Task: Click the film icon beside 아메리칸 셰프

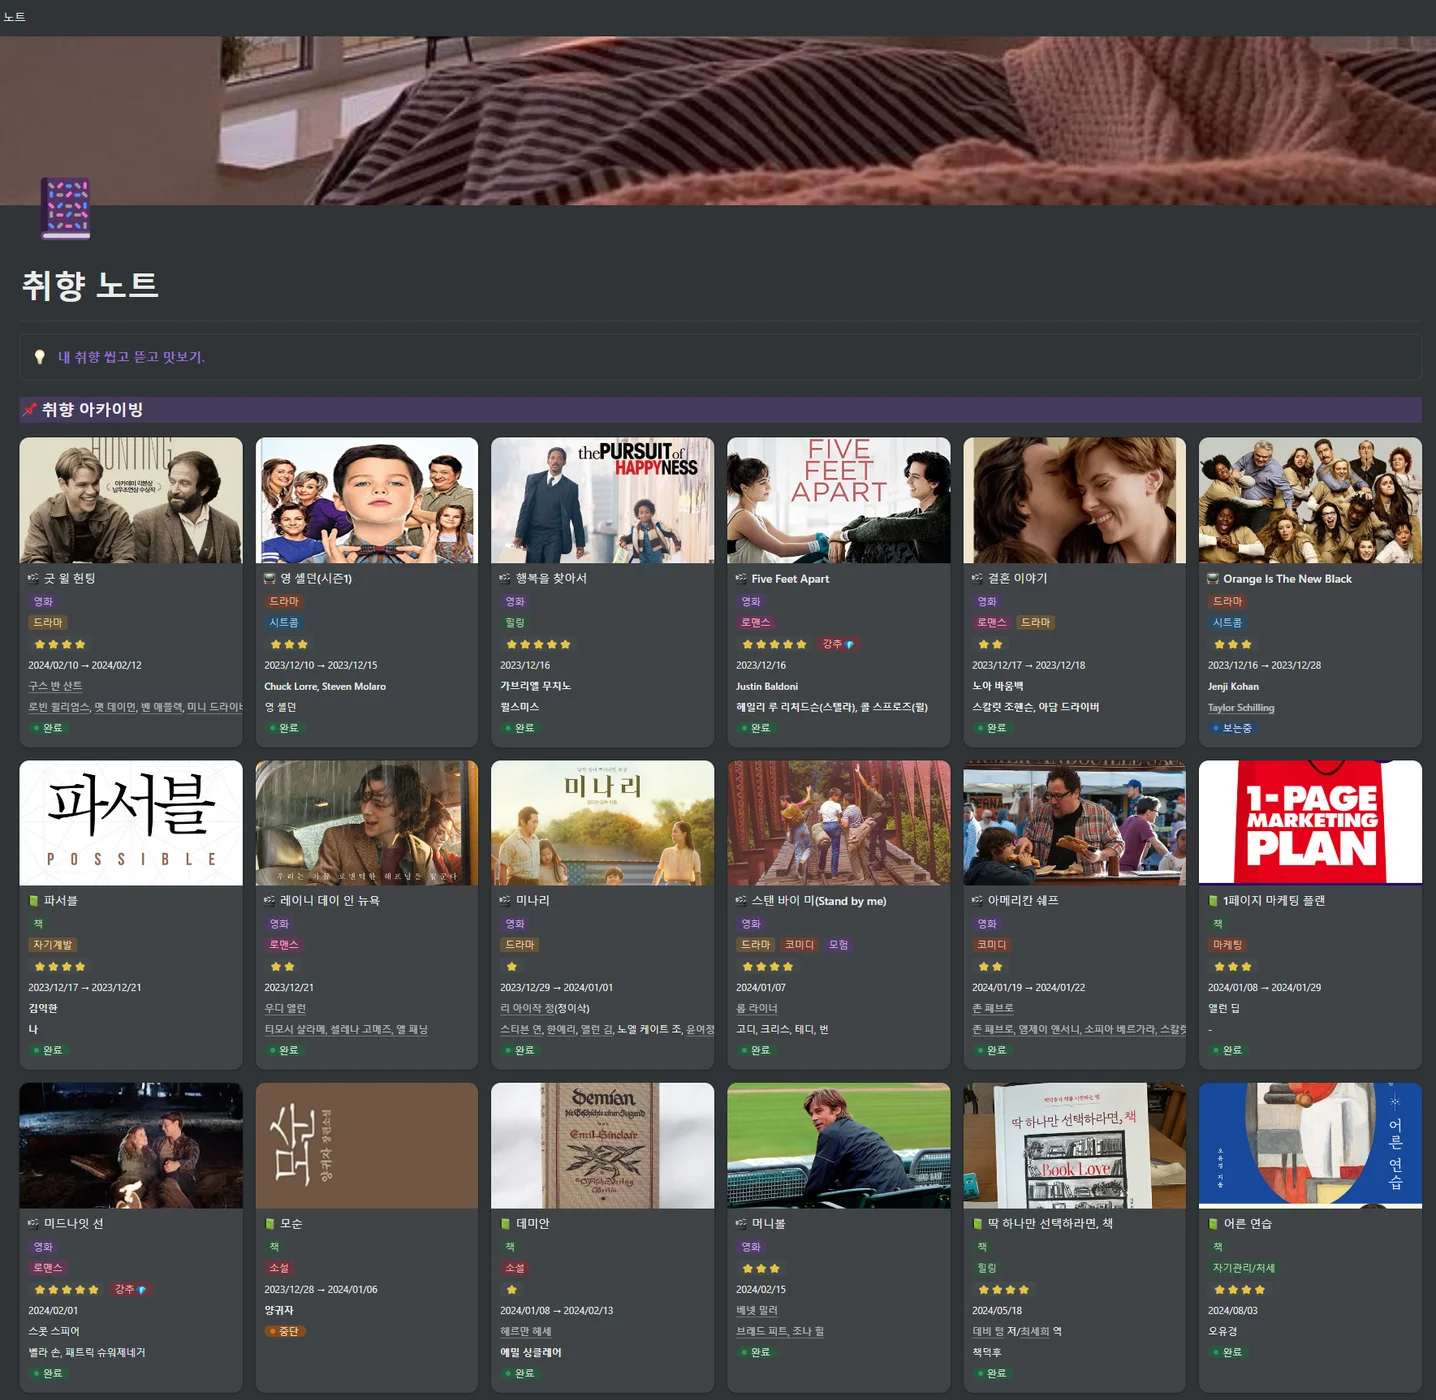Action: pos(977,901)
